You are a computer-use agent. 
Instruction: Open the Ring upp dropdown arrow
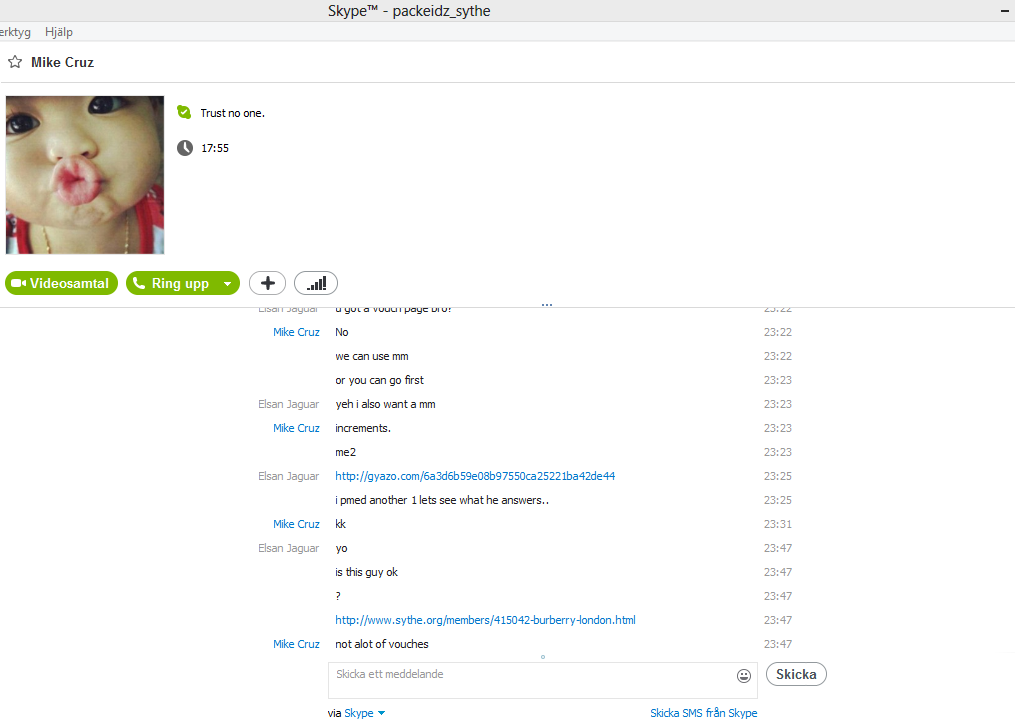(228, 284)
